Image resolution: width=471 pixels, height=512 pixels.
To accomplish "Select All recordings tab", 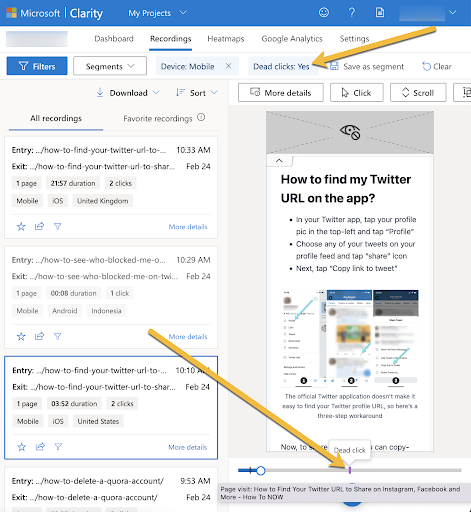I will coord(56,118).
